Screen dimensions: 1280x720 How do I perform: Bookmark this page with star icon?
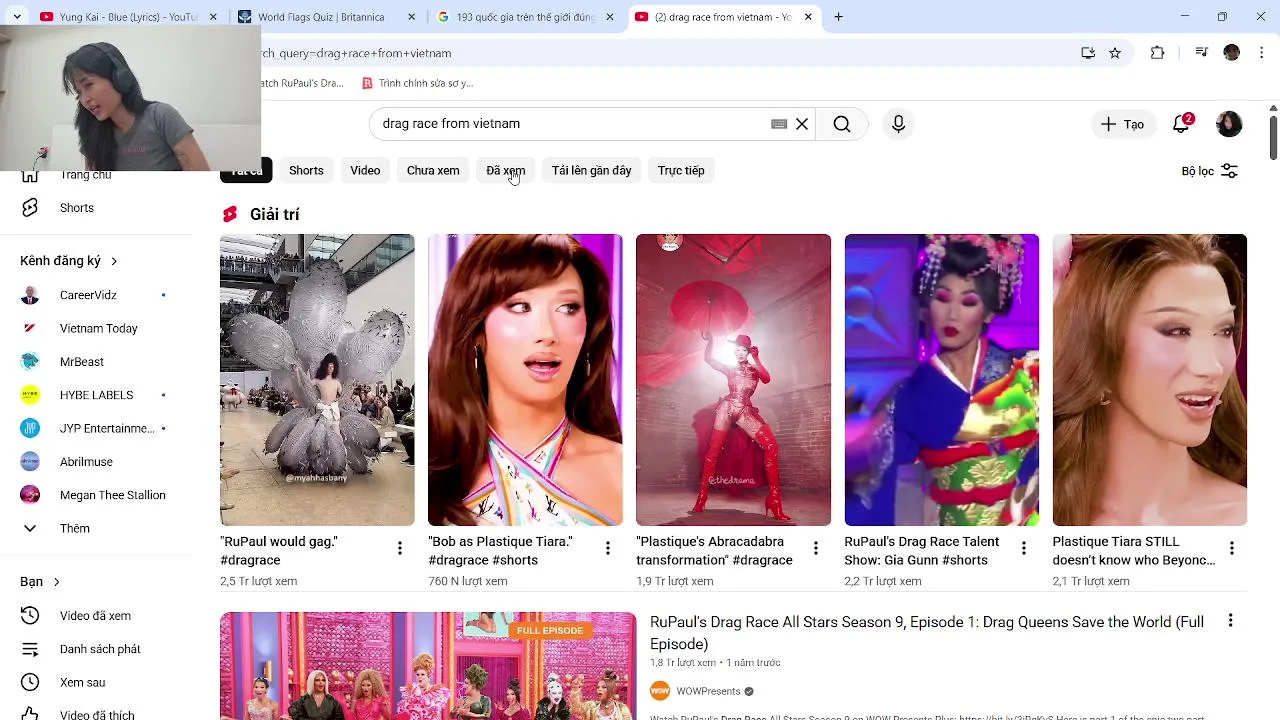[x=1115, y=53]
